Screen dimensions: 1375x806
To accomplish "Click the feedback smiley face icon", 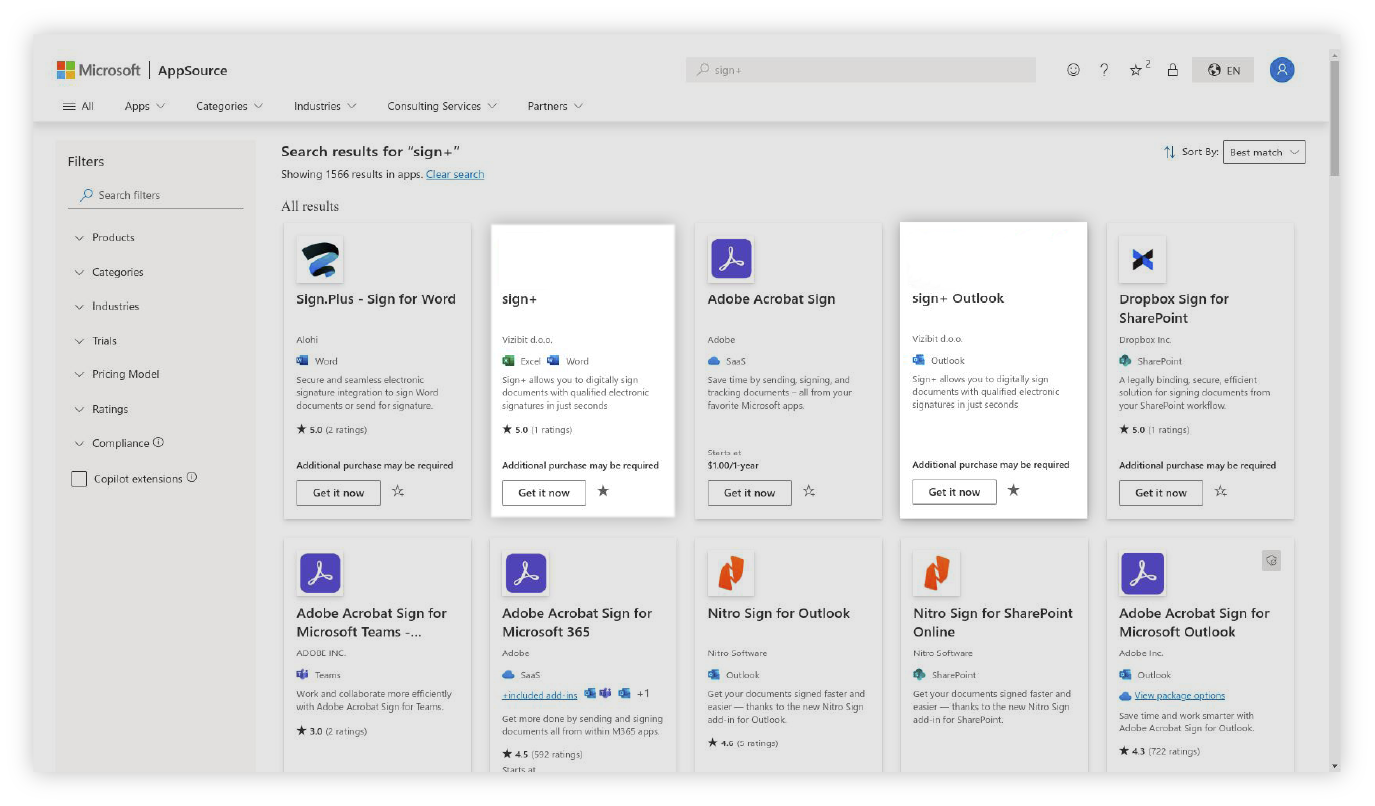I will coord(1073,70).
